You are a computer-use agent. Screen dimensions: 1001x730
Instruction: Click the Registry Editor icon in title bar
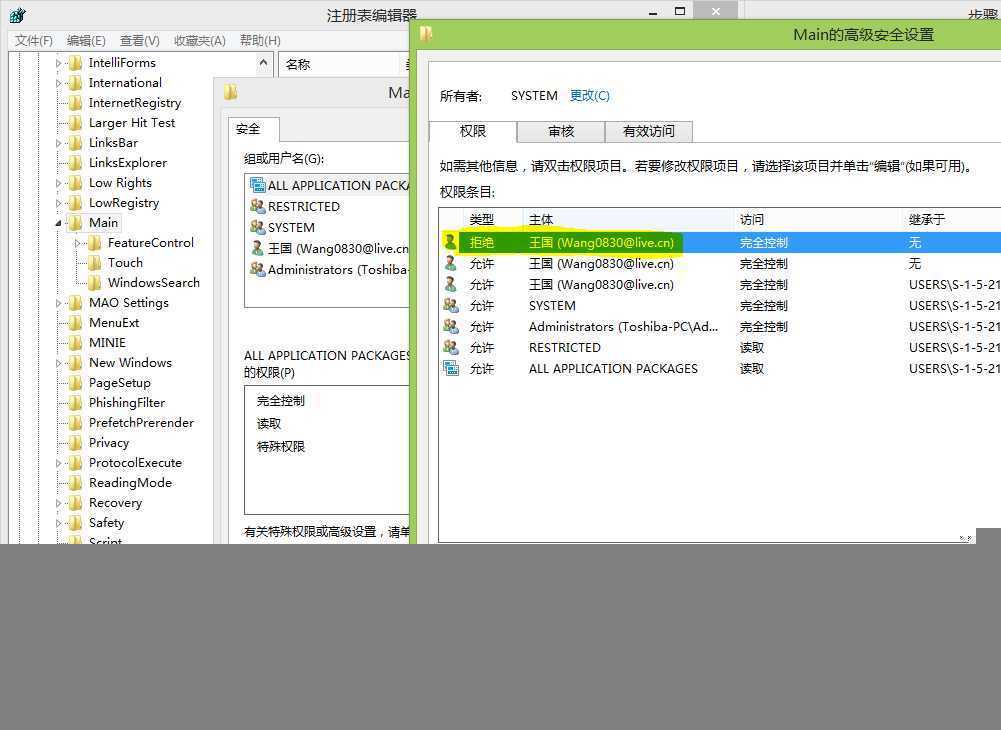pos(16,15)
